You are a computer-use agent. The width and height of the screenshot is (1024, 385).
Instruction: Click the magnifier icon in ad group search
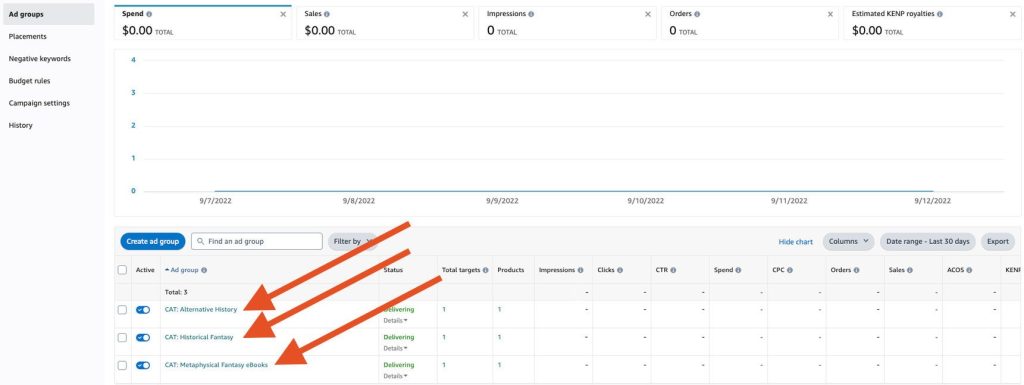coord(200,241)
